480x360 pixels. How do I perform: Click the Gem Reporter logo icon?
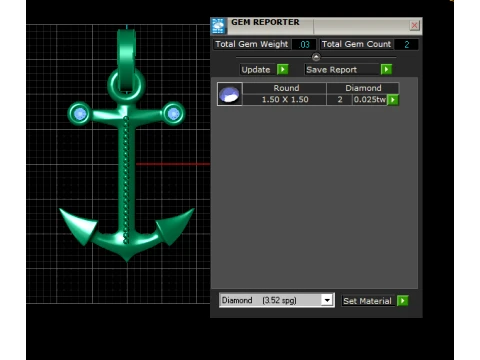pos(219,26)
